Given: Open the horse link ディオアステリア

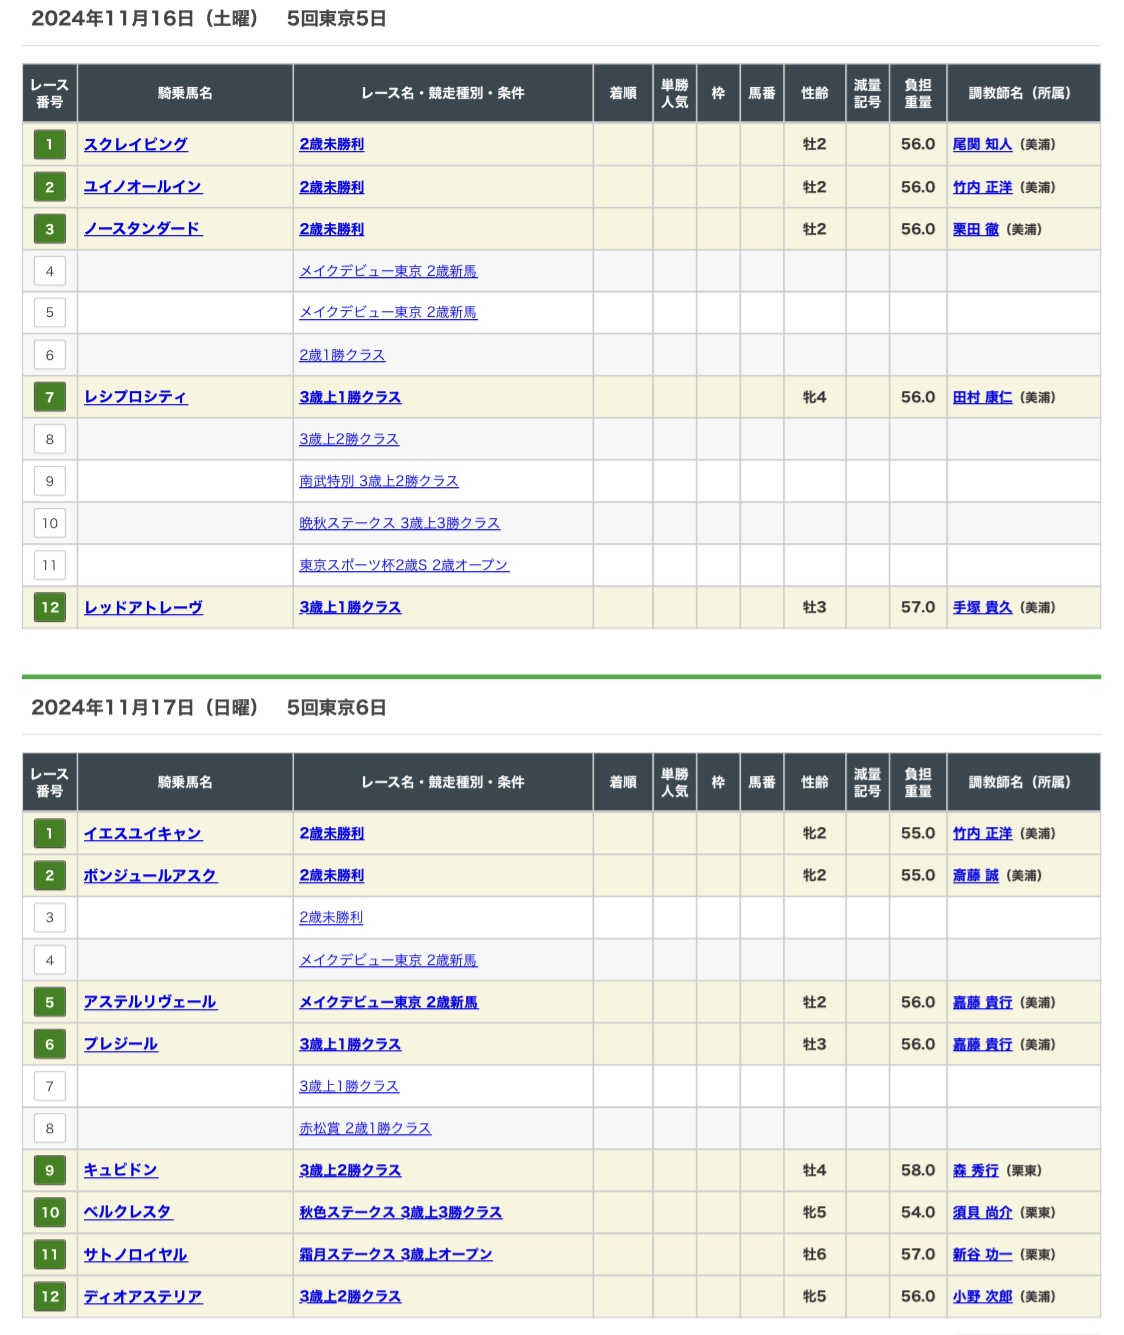Looking at the screenshot, I should (142, 1296).
